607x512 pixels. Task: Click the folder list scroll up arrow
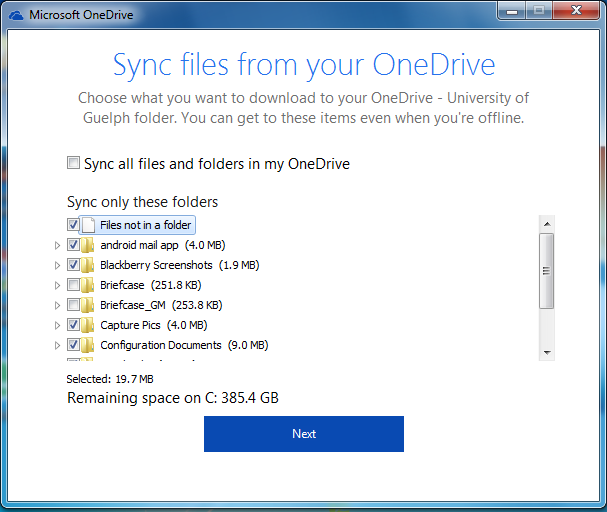point(546,223)
